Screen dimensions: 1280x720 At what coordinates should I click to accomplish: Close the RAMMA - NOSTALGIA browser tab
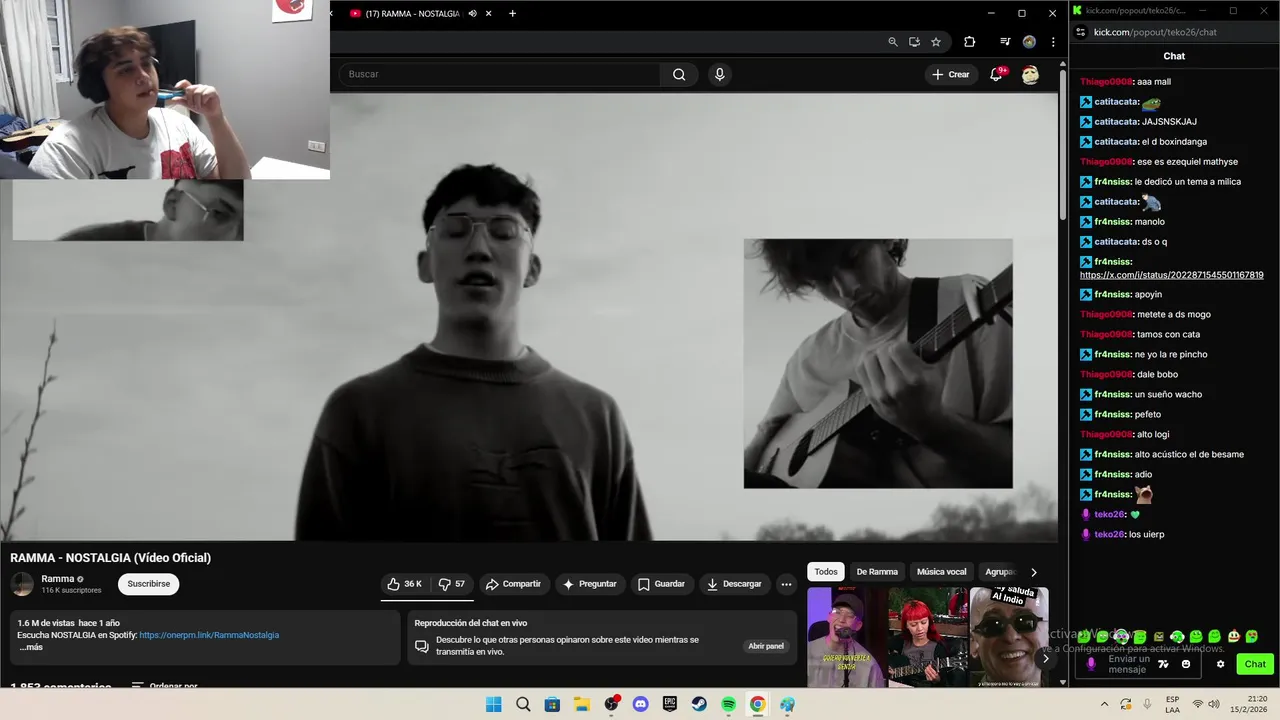[x=488, y=14]
